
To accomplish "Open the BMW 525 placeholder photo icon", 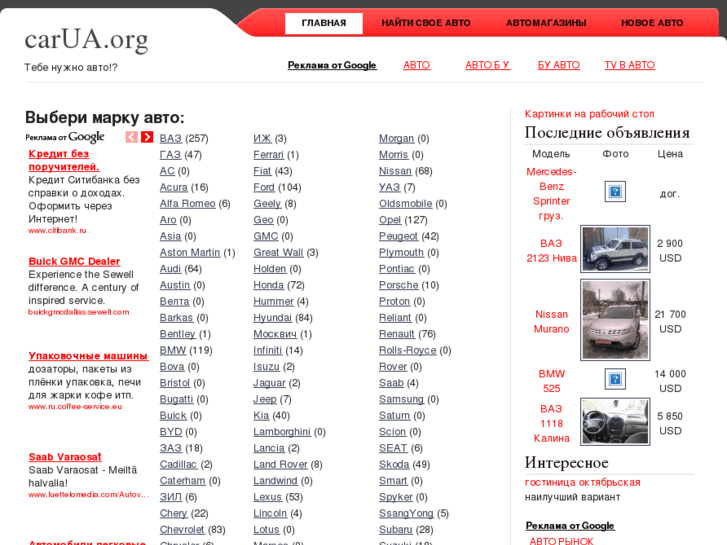I will pyautogui.click(x=615, y=379).
